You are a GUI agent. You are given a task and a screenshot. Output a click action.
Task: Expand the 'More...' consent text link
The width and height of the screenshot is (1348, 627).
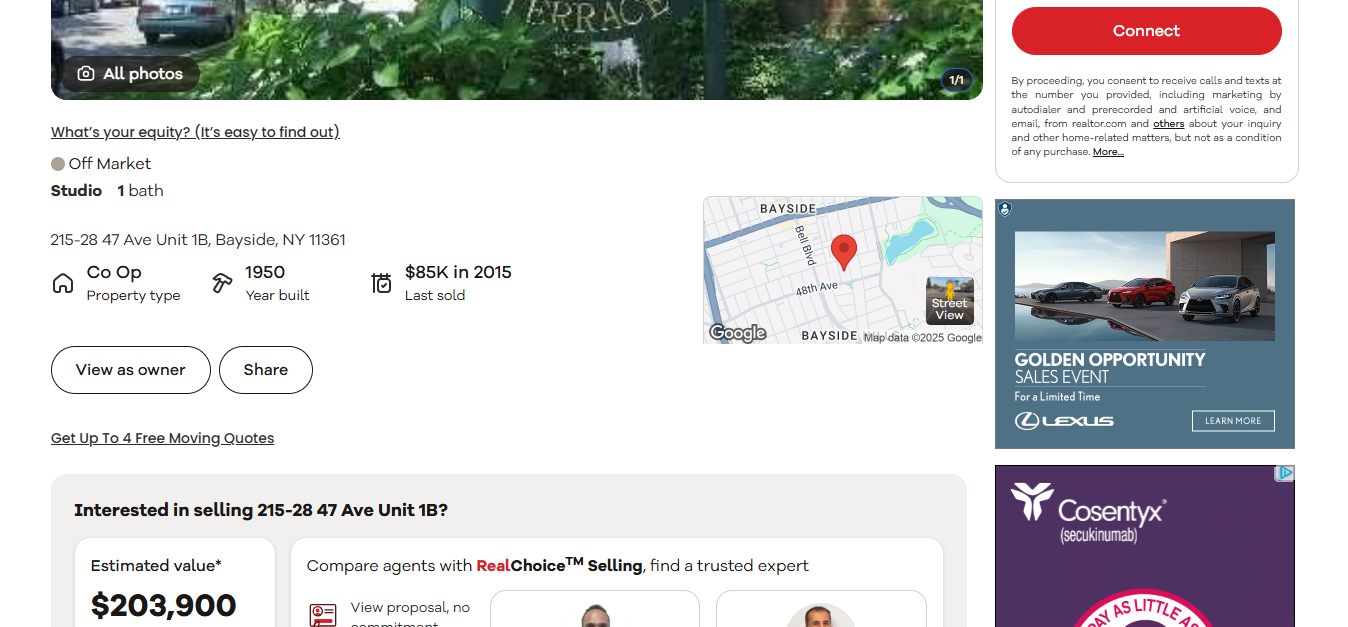point(1108,152)
